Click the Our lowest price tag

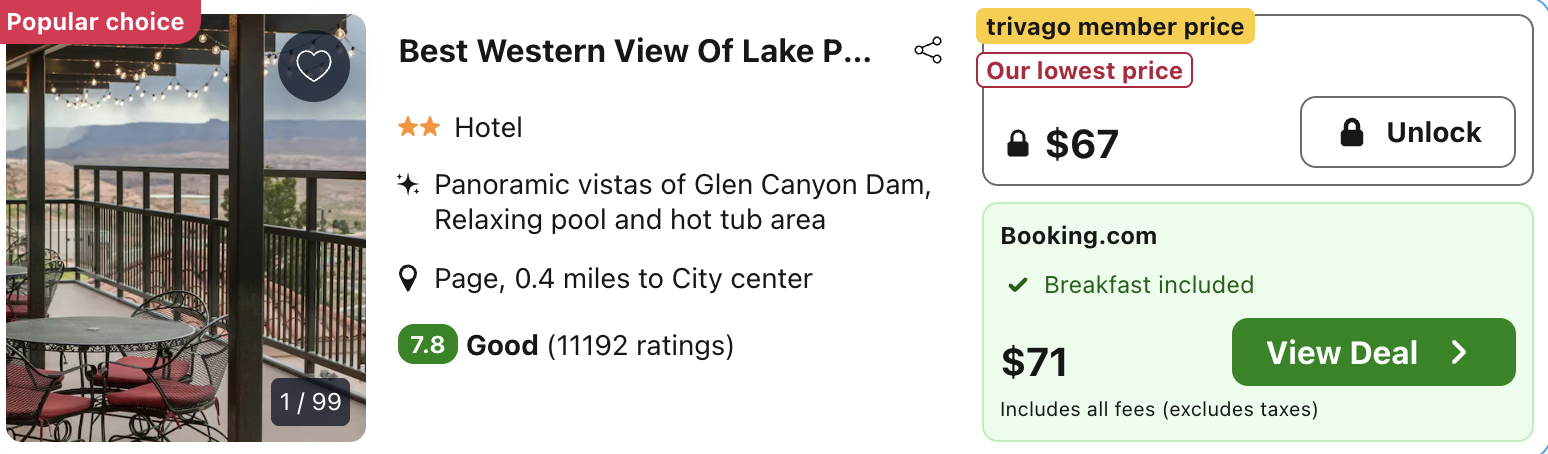pos(1085,71)
